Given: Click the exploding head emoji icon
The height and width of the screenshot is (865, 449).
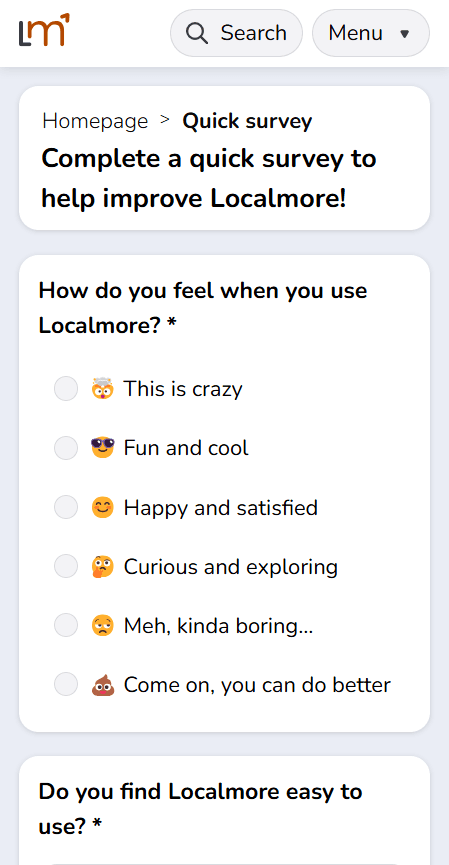Looking at the screenshot, I should click(103, 389).
